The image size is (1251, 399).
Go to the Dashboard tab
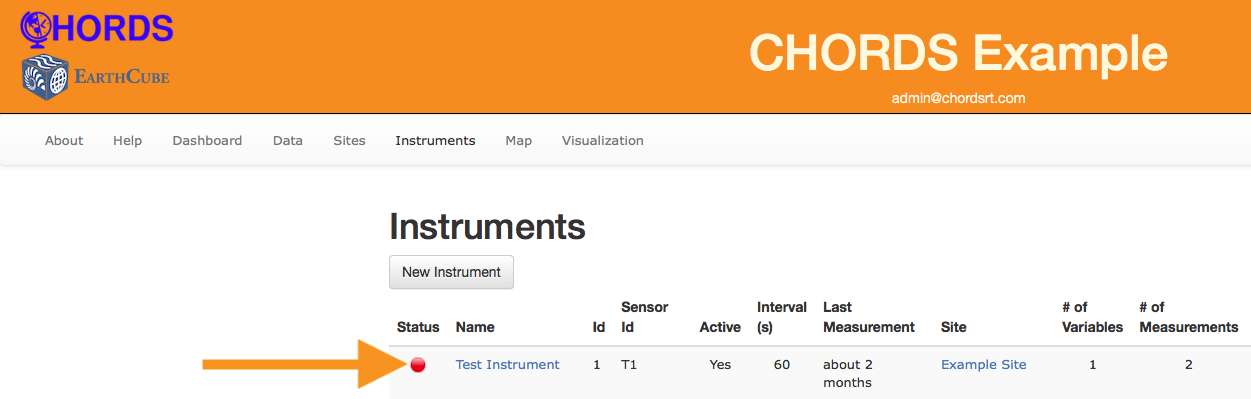[x=207, y=141]
